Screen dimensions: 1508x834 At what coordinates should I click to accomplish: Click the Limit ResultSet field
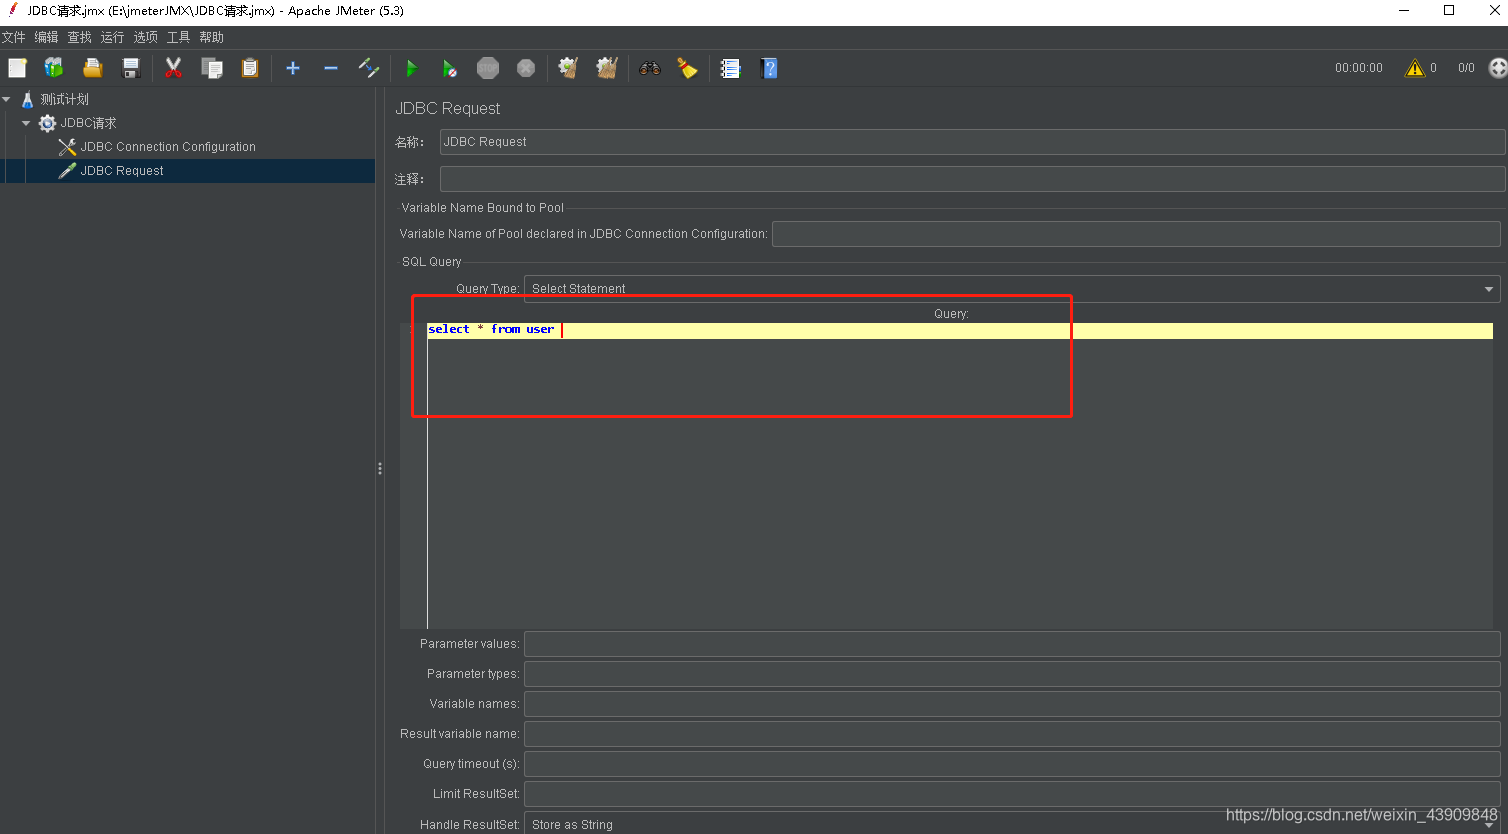tap(1012, 794)
